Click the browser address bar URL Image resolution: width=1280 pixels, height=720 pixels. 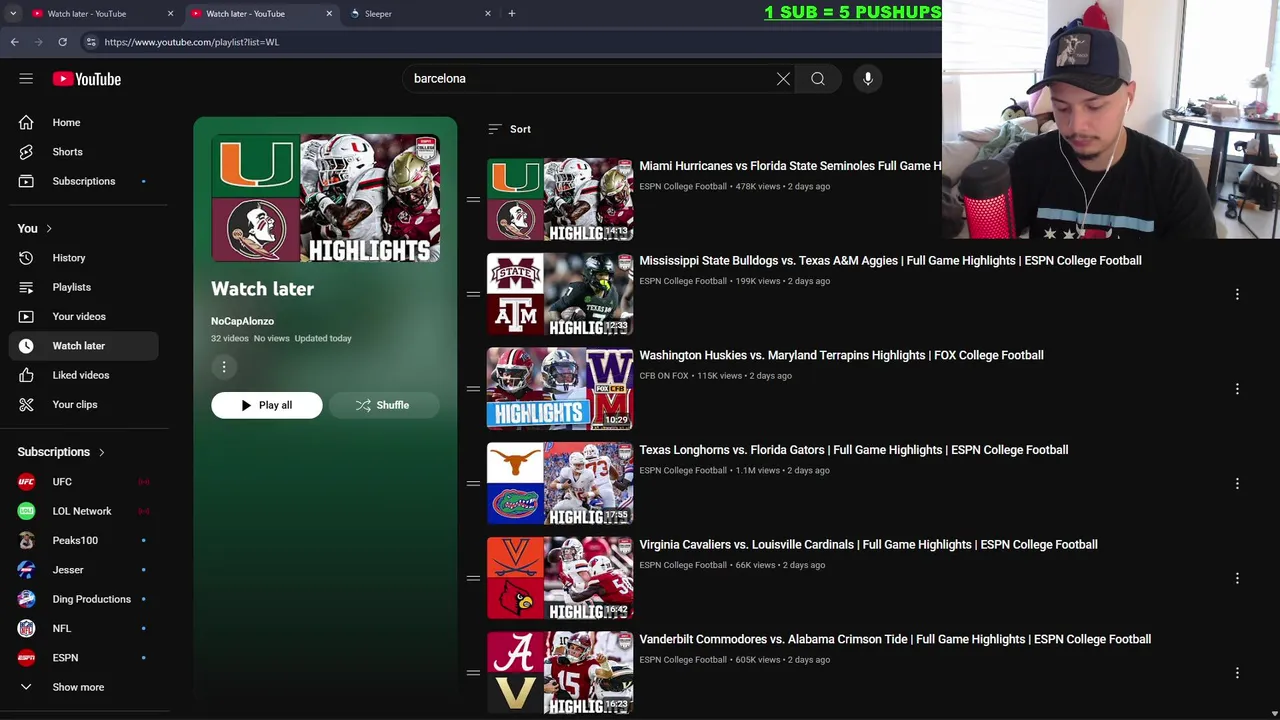(x=191, y=42)
